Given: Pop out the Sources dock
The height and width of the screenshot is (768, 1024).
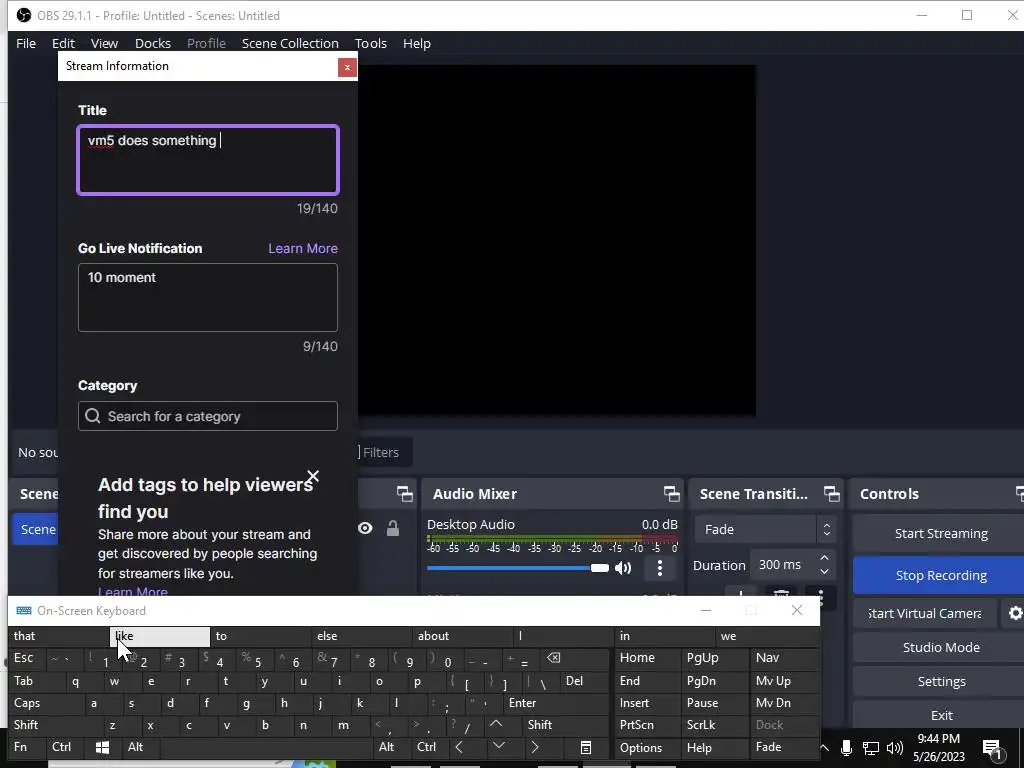Looking at the screenshot, I should (x=405, y=494).
